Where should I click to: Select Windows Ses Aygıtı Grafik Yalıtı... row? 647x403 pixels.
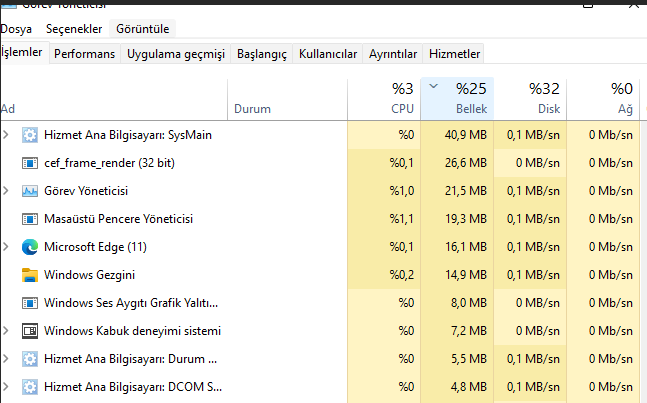pos(320,303)
